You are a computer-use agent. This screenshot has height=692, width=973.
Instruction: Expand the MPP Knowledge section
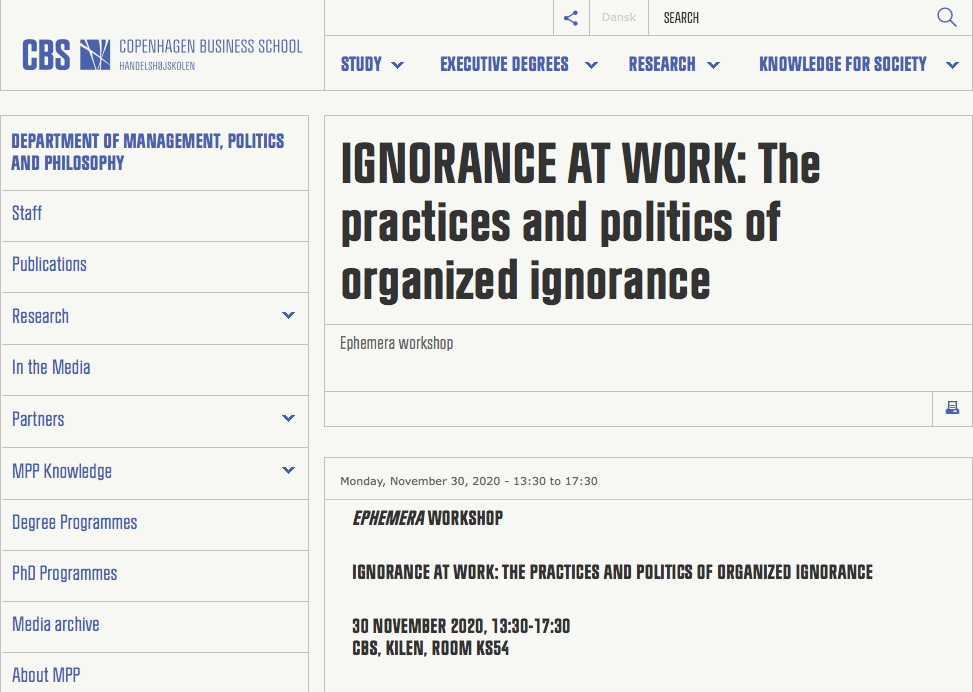point(288,470)
